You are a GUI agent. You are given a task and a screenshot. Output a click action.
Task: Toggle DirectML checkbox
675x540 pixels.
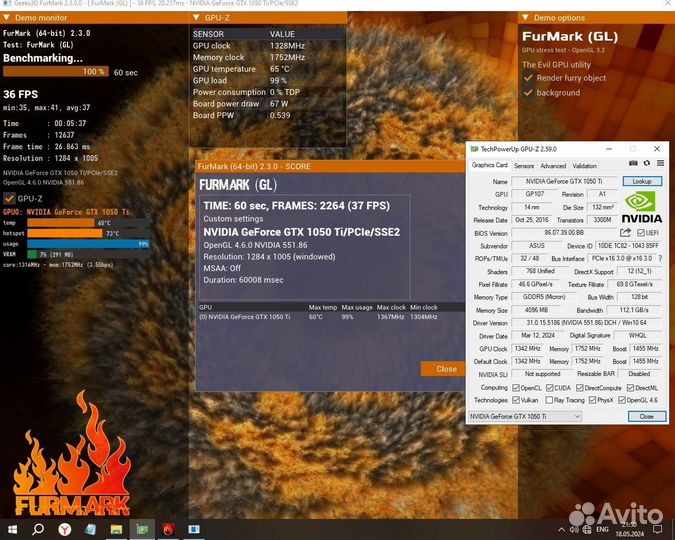click(x=630, y=388)
